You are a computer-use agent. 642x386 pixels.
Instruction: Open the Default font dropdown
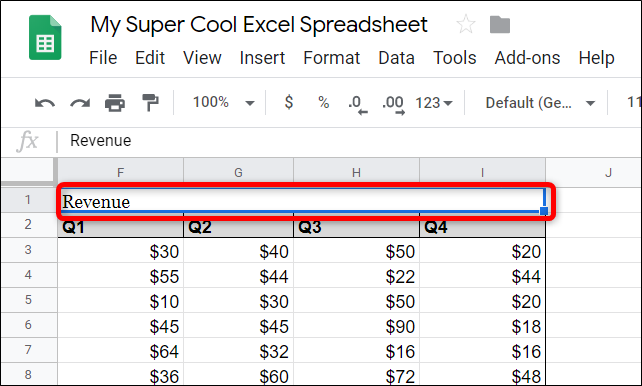point(540,103)
